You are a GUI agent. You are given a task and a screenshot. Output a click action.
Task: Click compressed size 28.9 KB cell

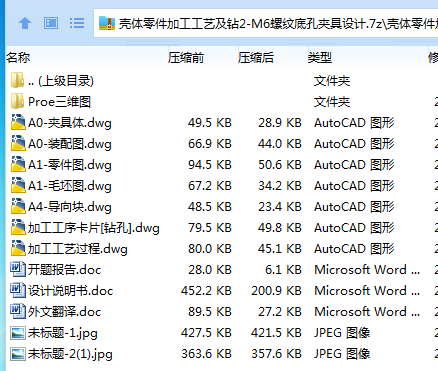[280, 123]
